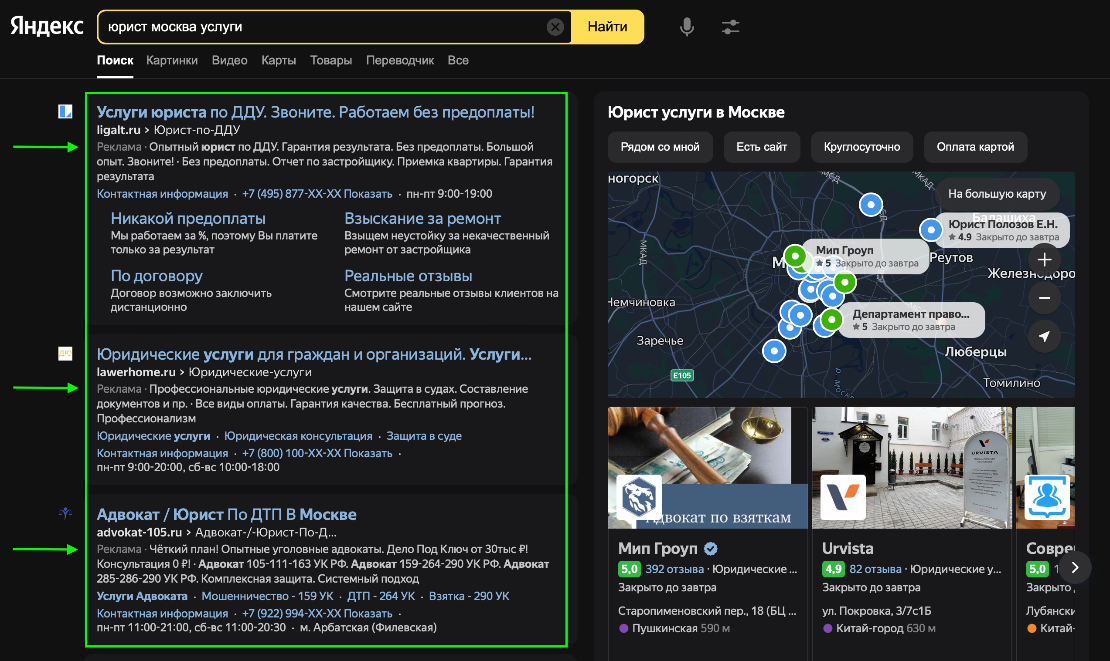The image size is (1110, 661).
Task: Open the Urvista organization photo card
Action: 911,467
